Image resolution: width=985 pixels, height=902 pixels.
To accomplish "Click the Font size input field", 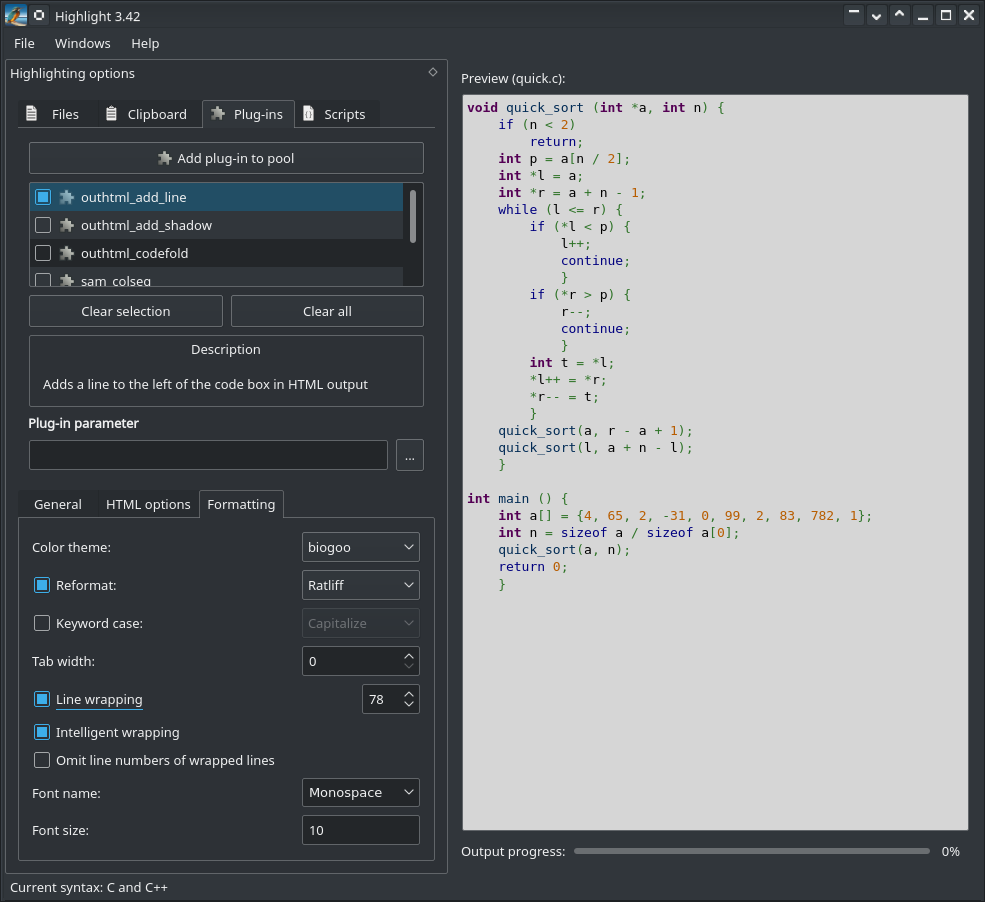I will (x=361, y=830).
